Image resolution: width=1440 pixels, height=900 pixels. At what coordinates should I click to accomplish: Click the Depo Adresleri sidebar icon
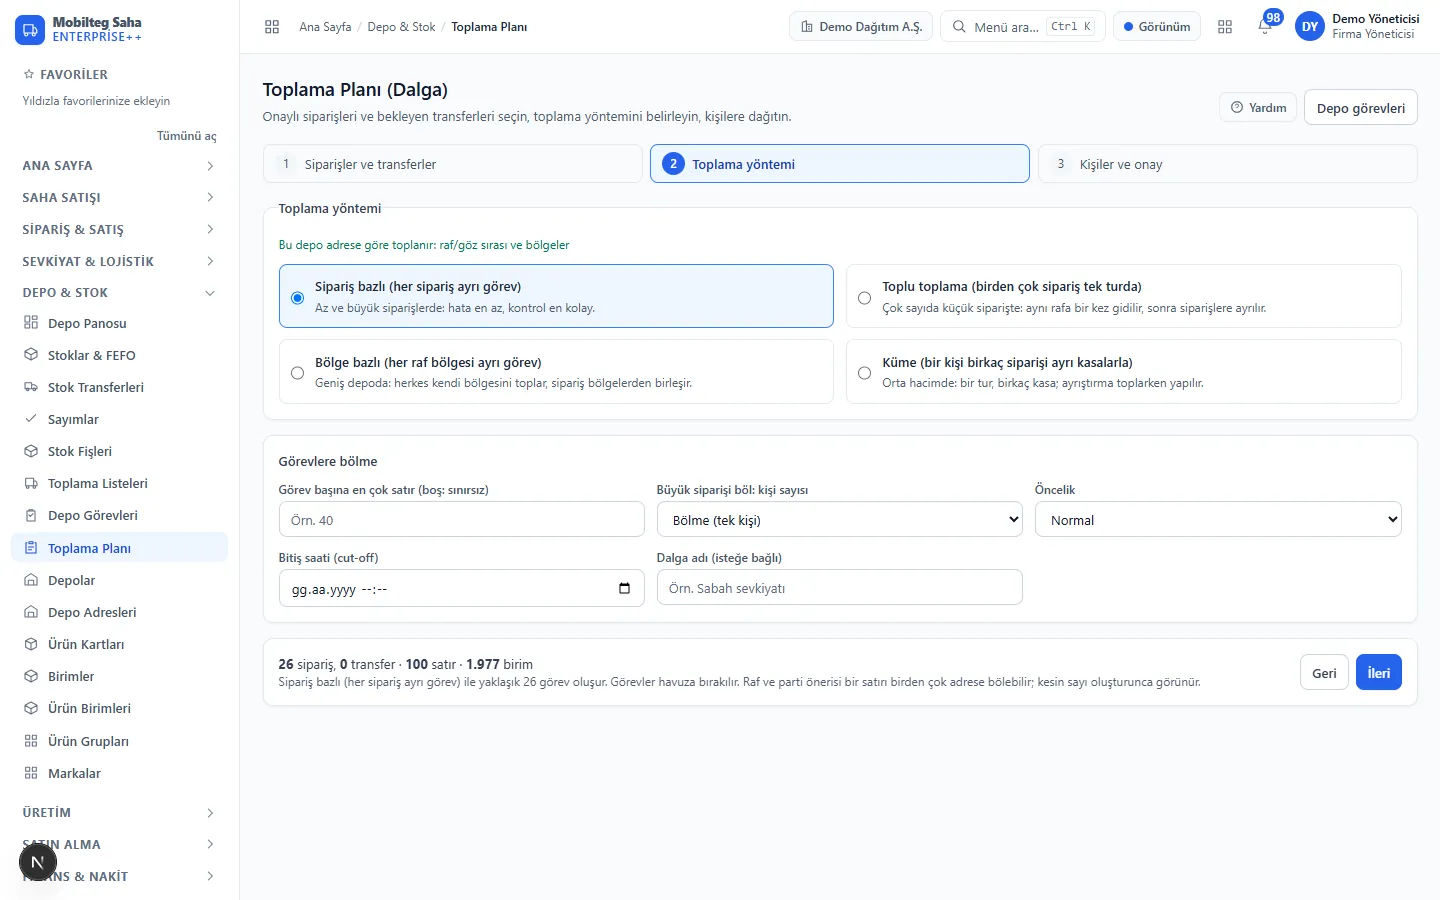tap(31, 612)
